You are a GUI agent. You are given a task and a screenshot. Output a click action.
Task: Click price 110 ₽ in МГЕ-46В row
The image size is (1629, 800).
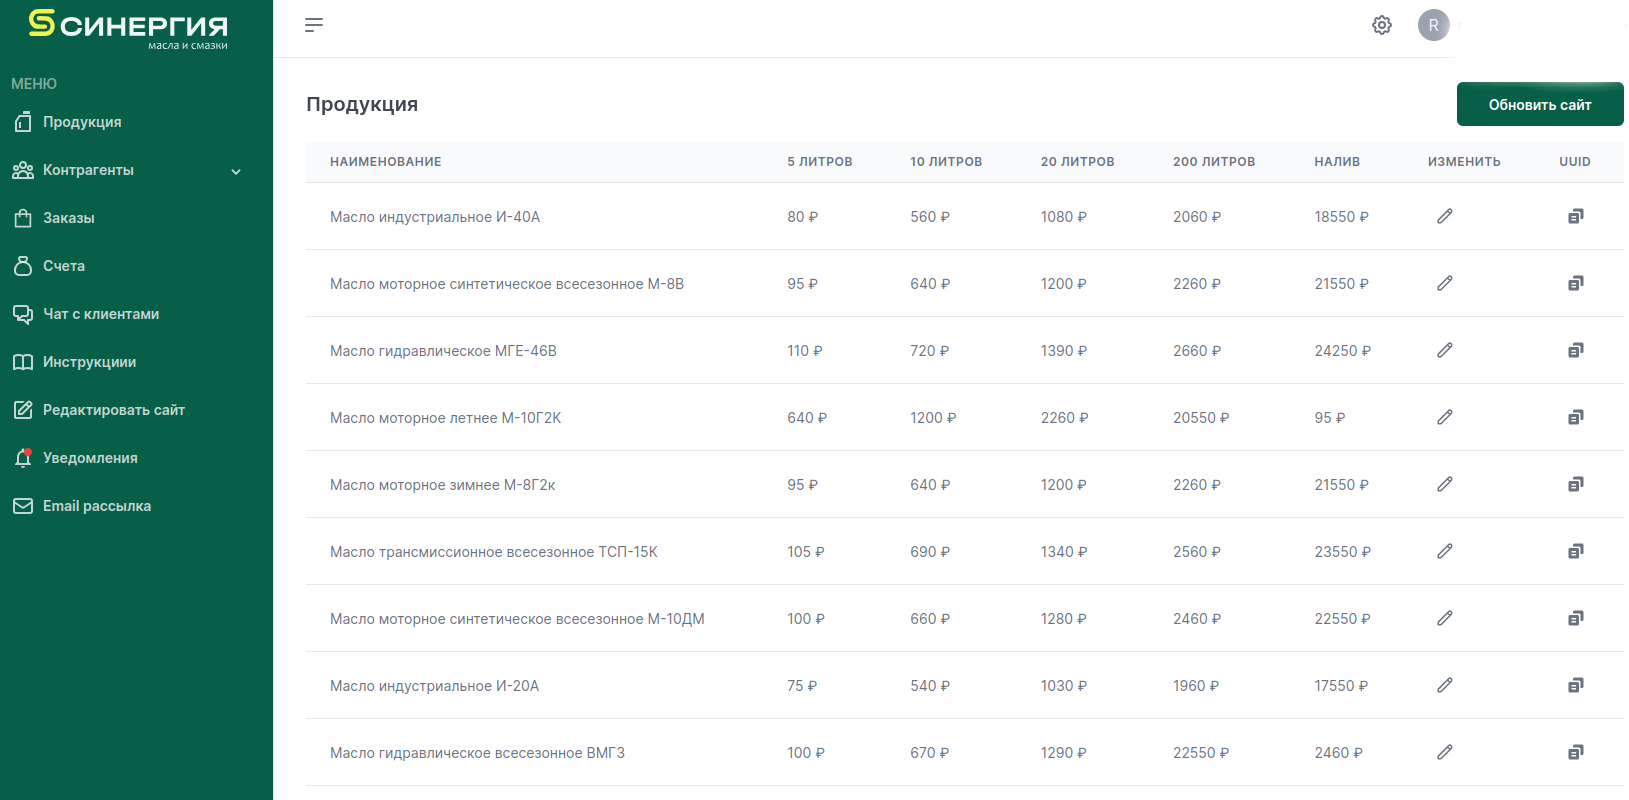point(805,351)
